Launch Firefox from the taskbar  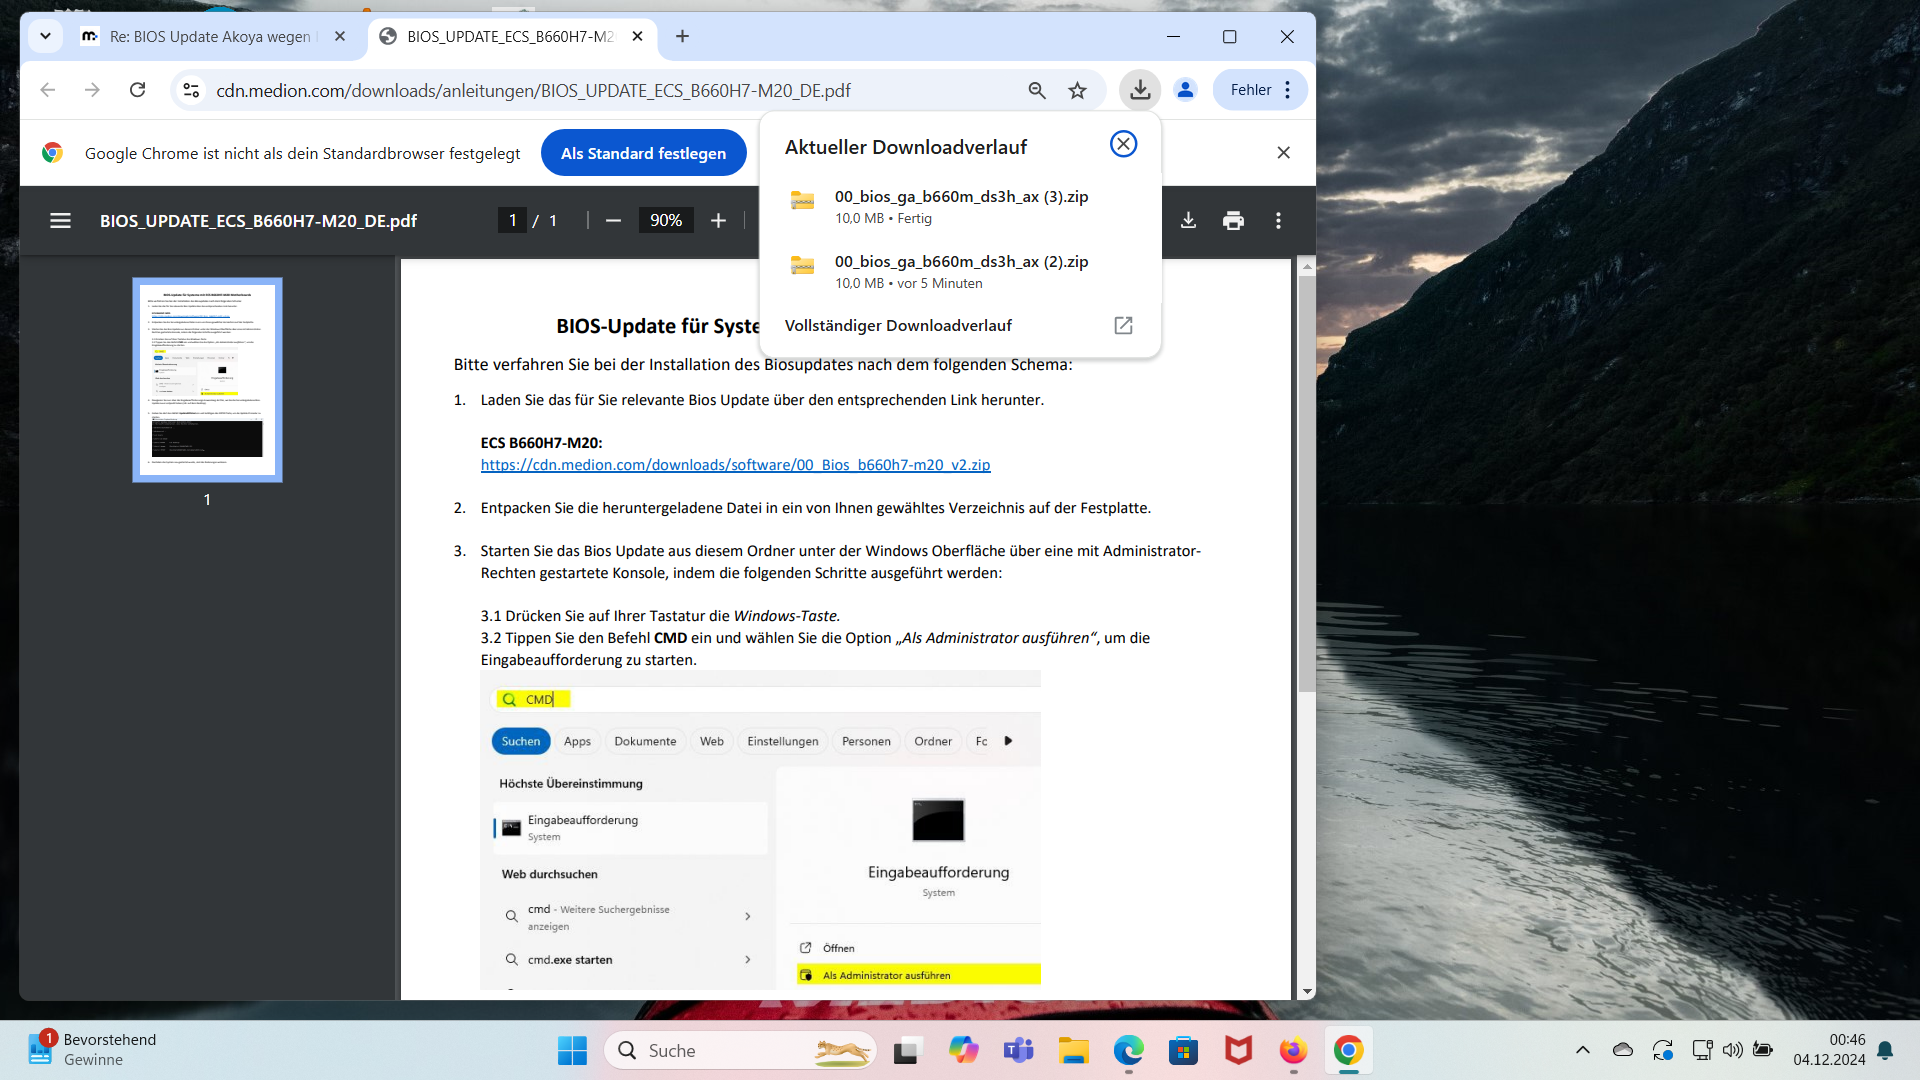[1293, 1050]
